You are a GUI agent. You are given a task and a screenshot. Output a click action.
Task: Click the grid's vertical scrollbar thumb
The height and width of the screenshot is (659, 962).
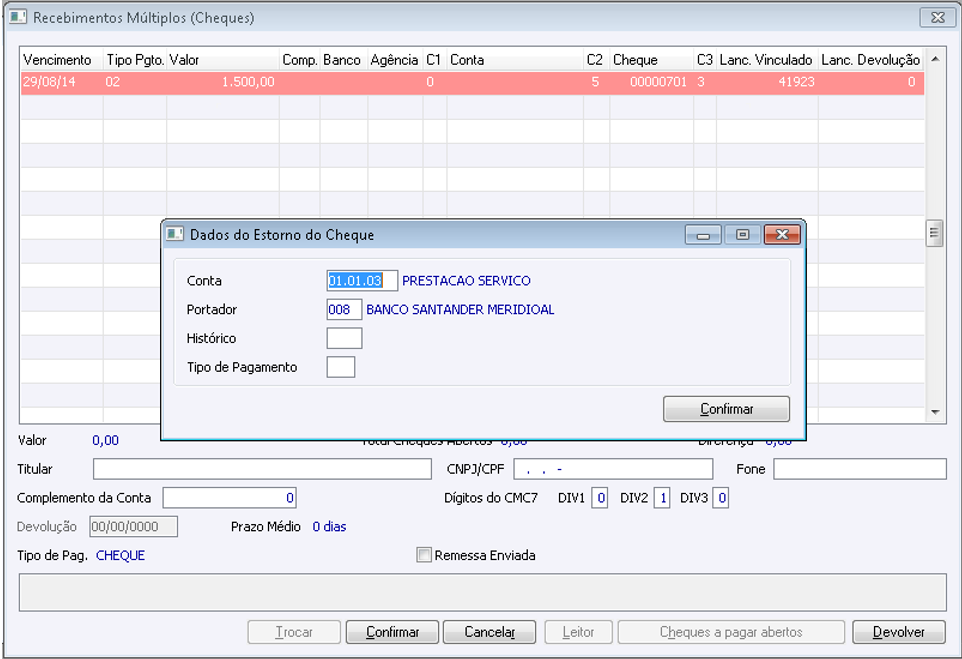click(934, 233)
